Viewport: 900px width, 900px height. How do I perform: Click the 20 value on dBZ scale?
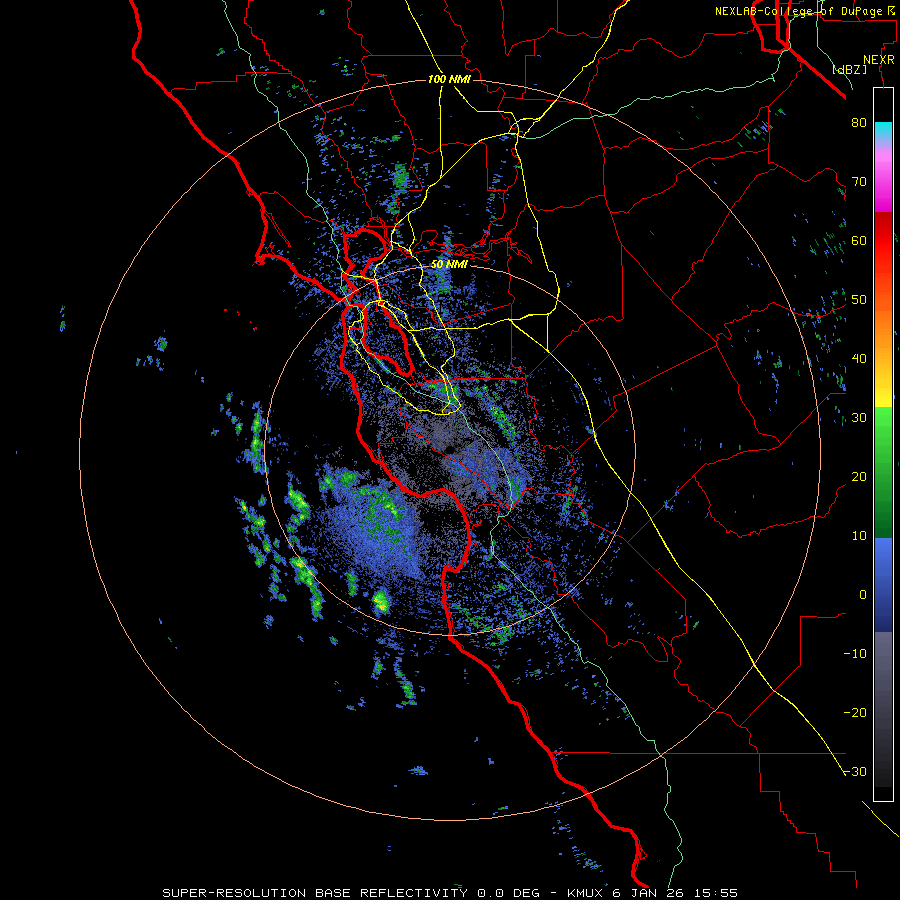pyautogui.click(x=859, y=477)
